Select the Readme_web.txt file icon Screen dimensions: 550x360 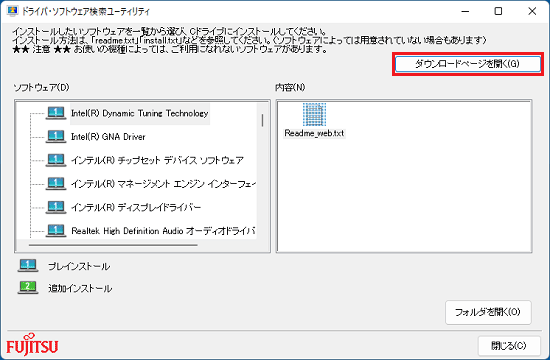point(314,114)
